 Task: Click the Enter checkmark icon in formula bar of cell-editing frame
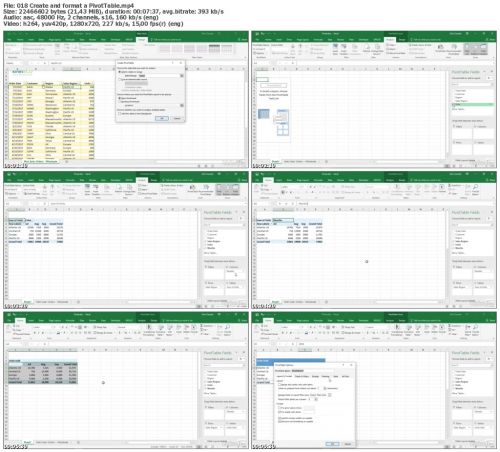pos(286,204)
